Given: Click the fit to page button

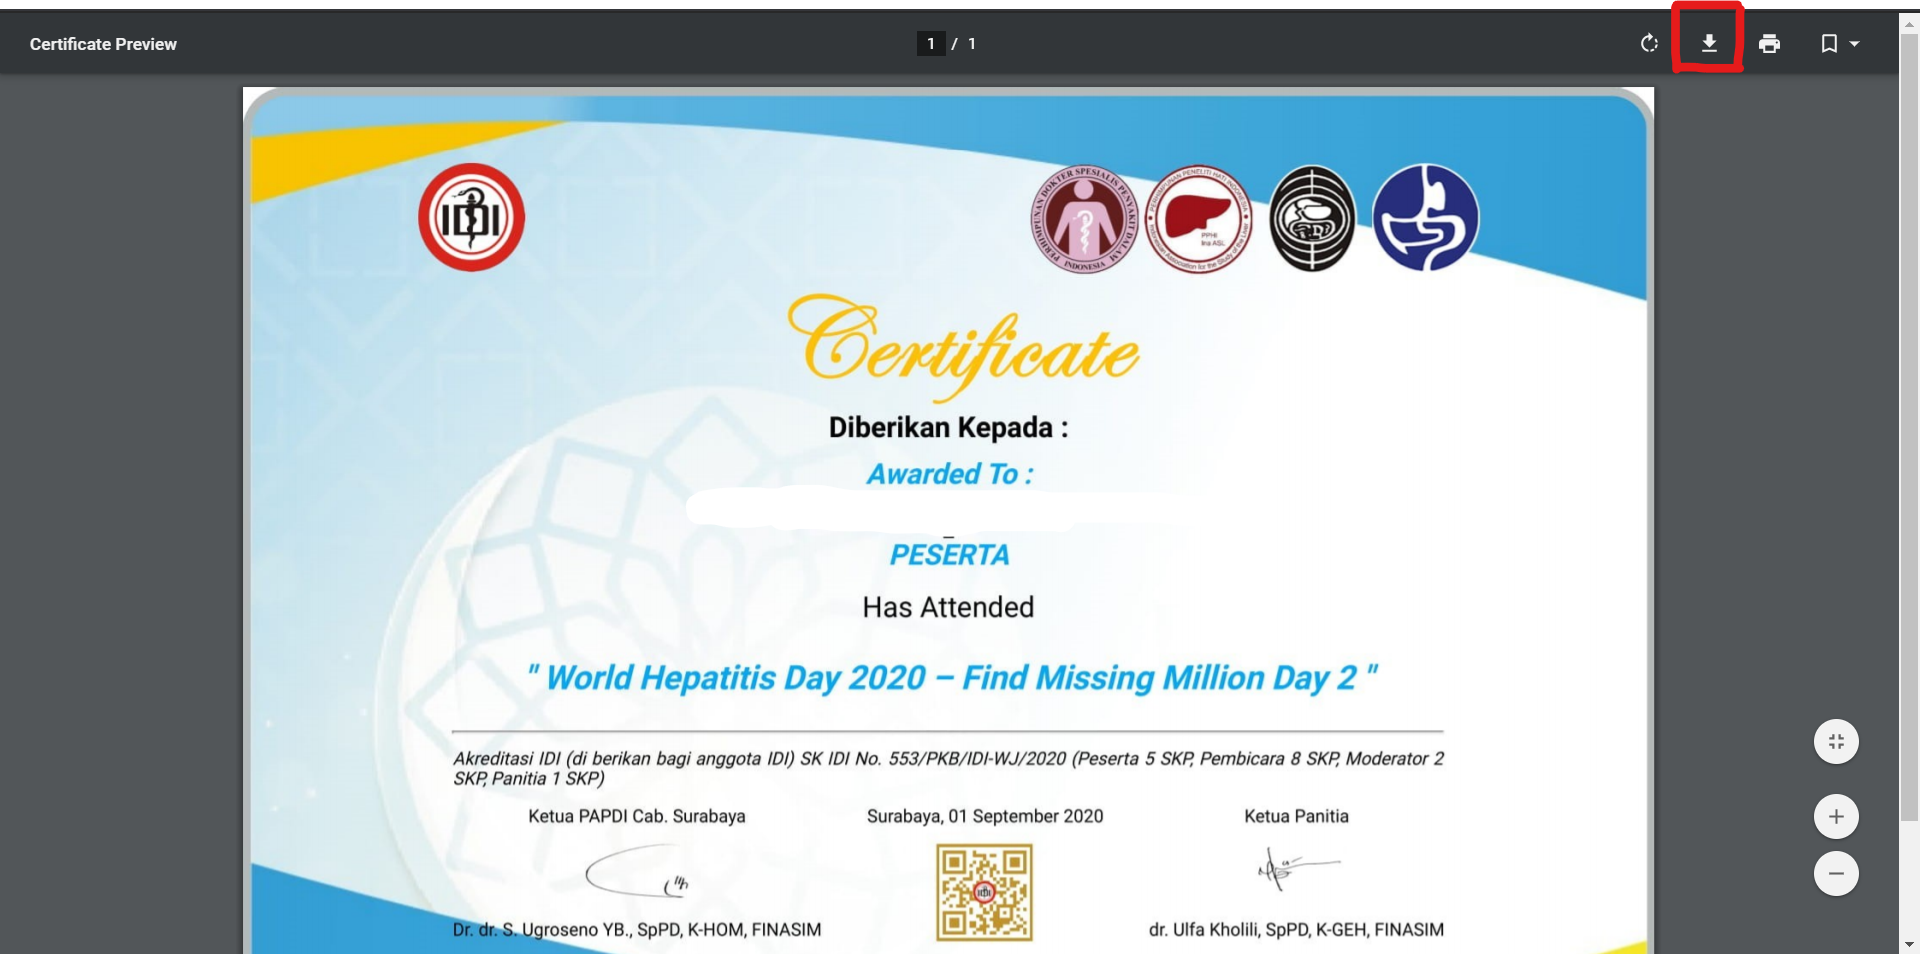Looking at the screenshot, I should coord(1836,741).
